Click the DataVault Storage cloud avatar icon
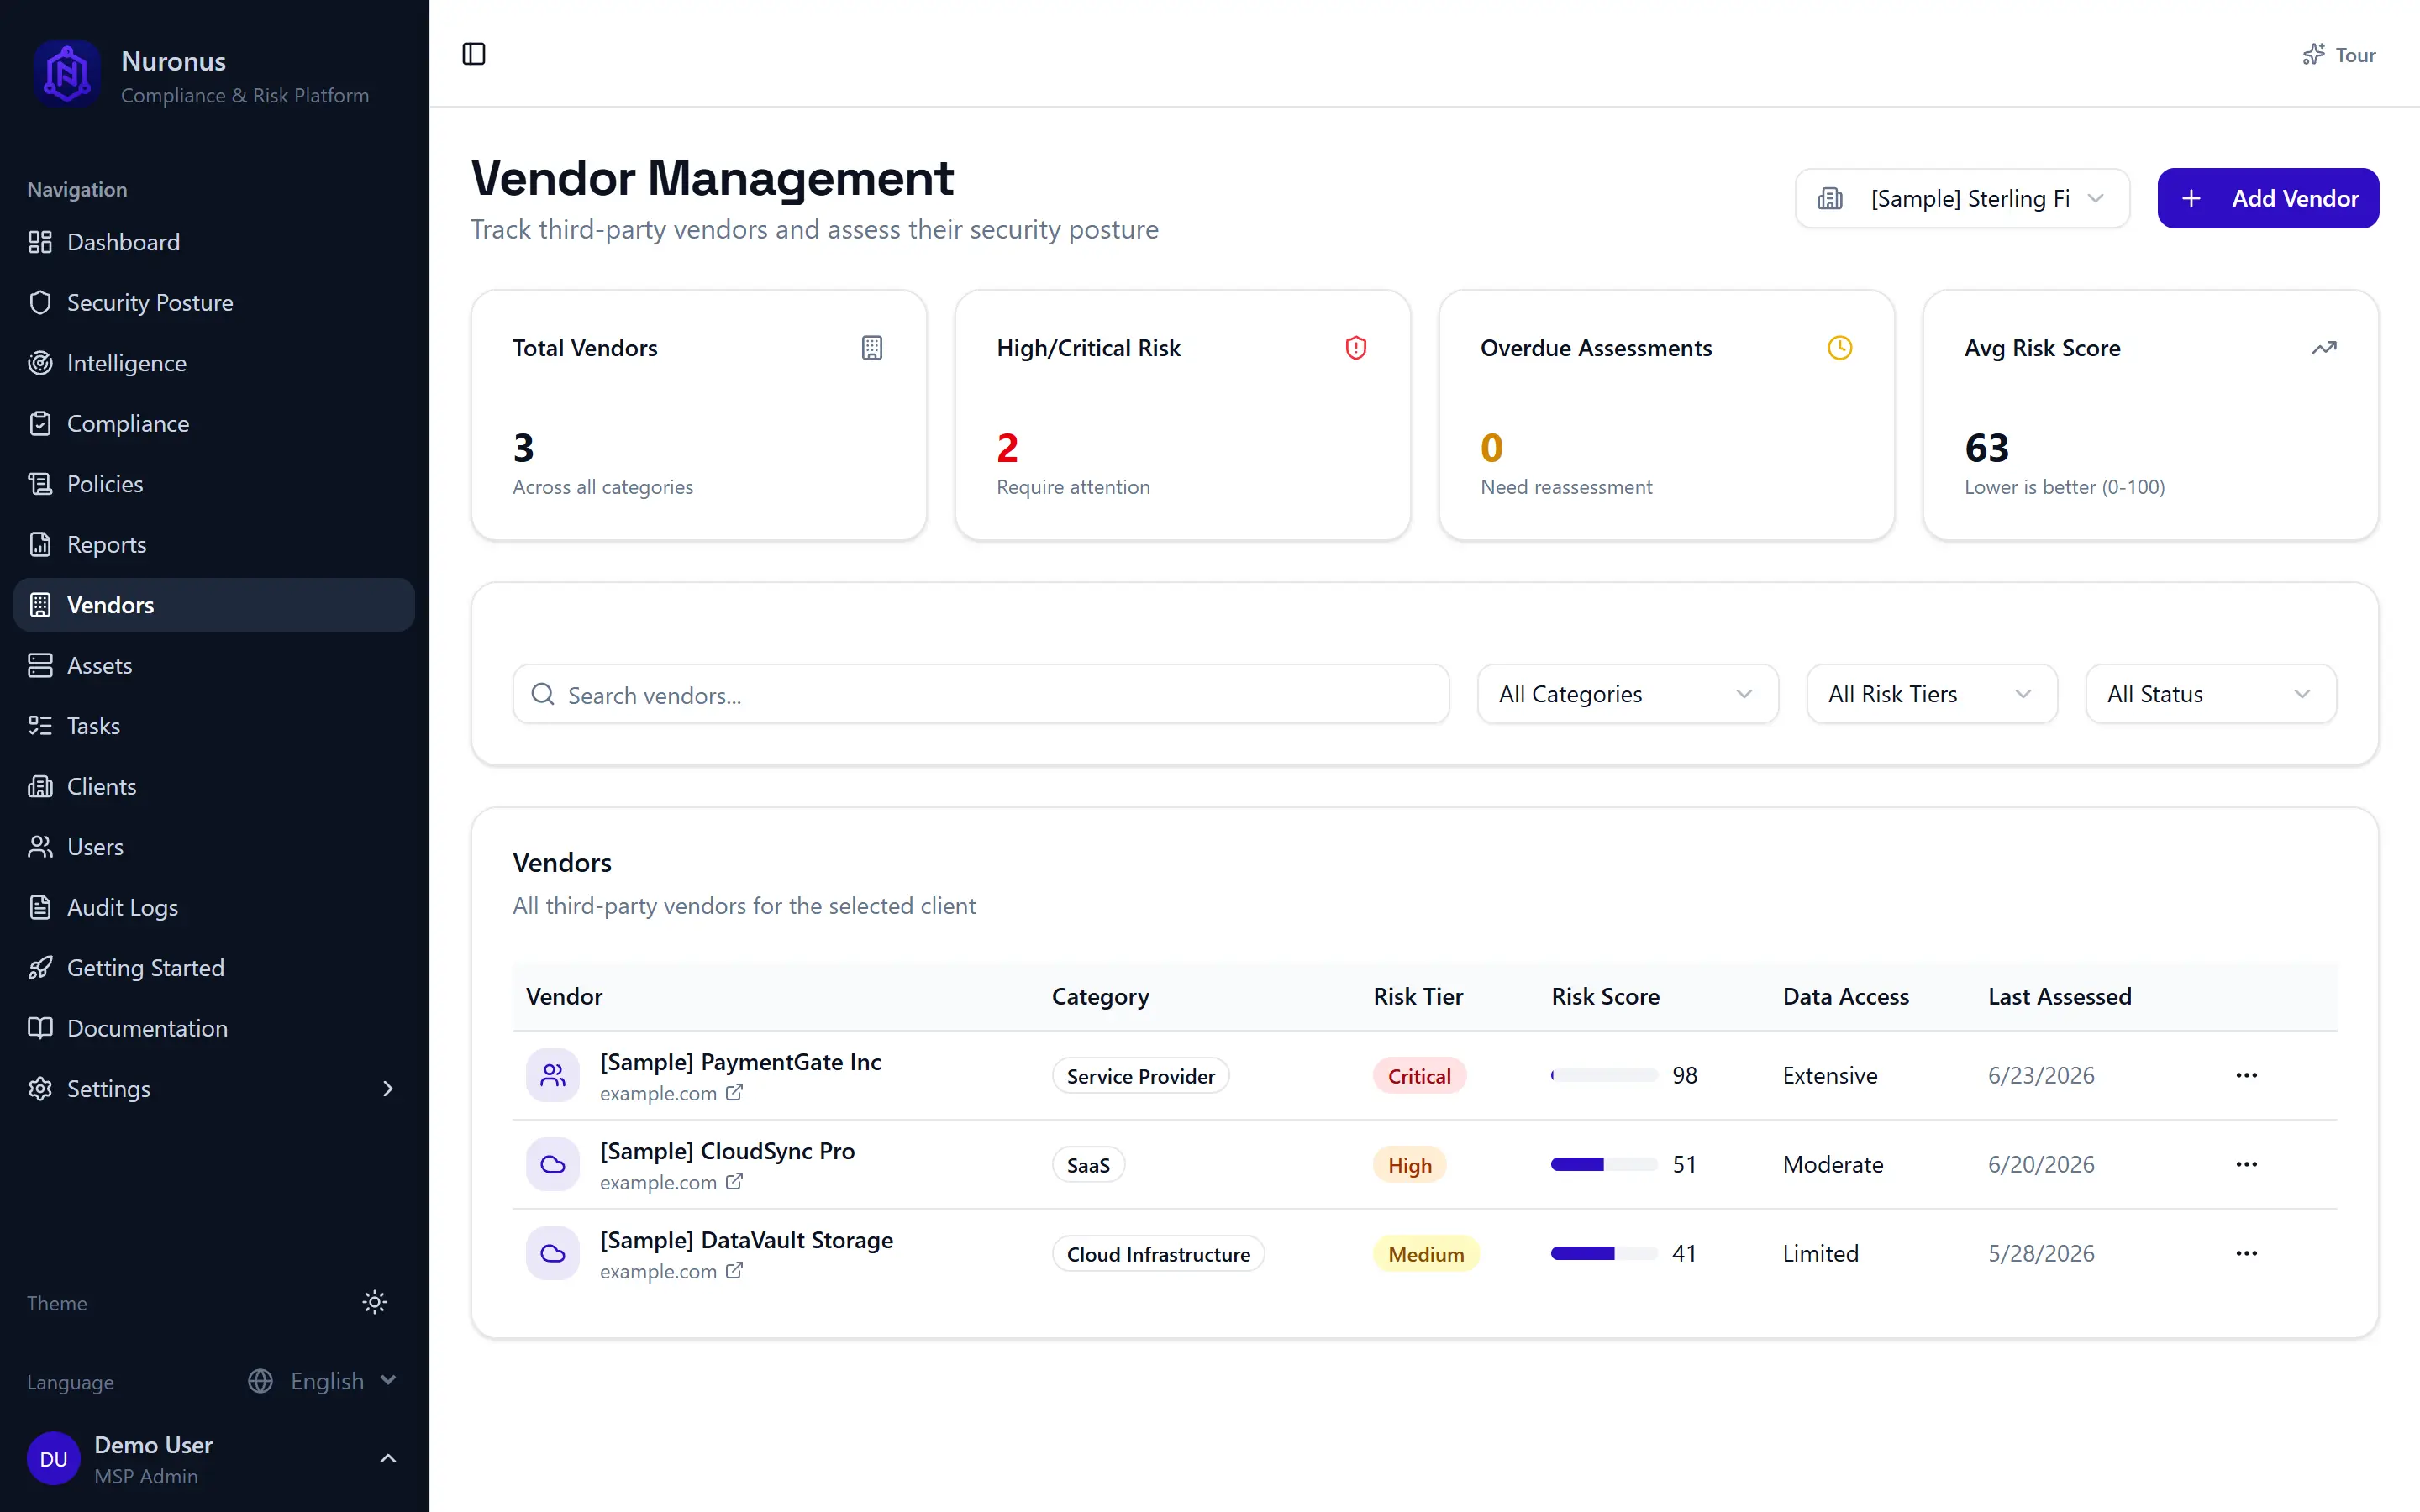The width and height of the screenshot is (2420, 1512). tap(553, 1253)
